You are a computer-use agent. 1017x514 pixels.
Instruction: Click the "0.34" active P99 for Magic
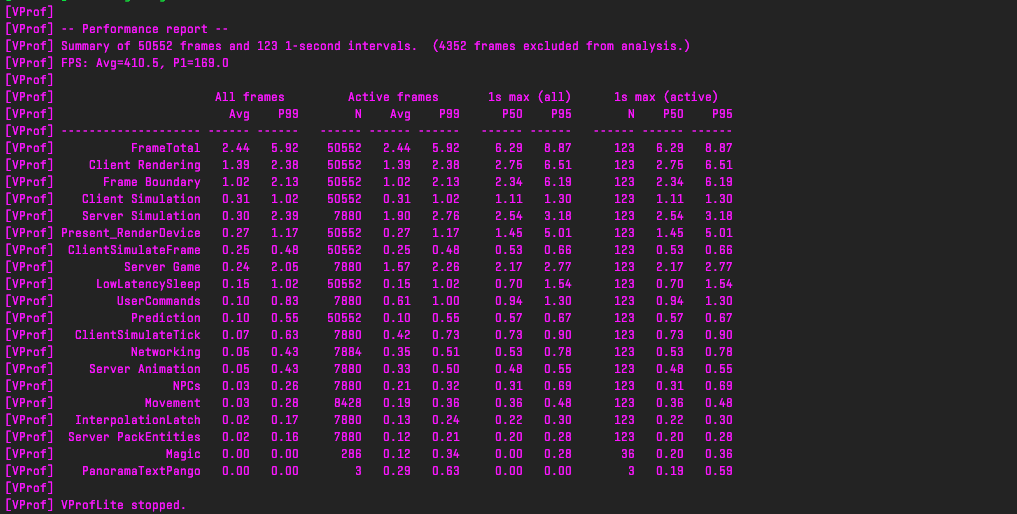[446, 454]
